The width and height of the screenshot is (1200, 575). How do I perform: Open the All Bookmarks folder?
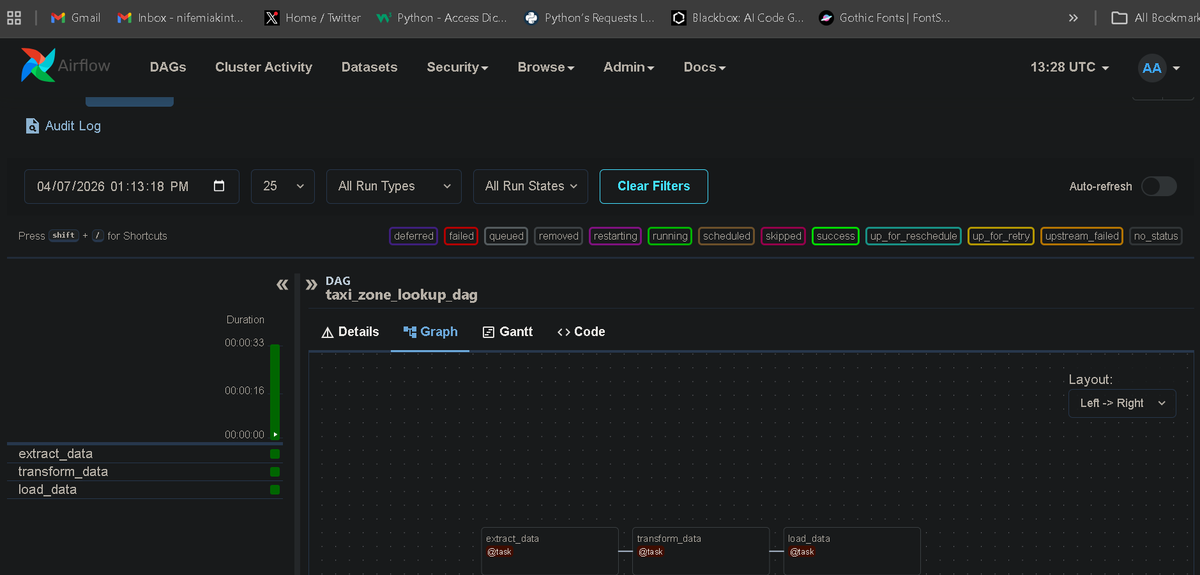(x=1157, y=18)
